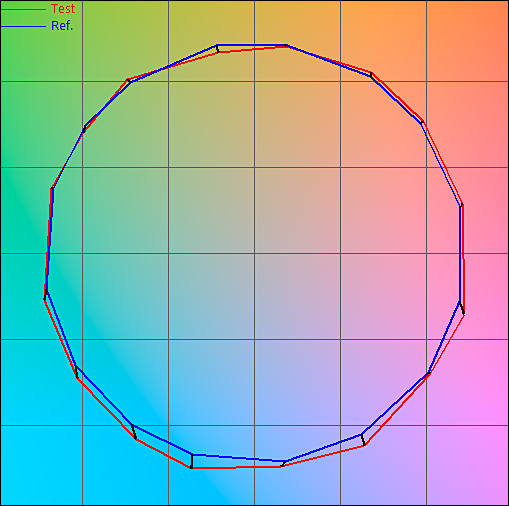The height and width of the screenshot is (506, 509).
Task: Click the bottommost horizontal red test segment
Action: coord(236,467)
